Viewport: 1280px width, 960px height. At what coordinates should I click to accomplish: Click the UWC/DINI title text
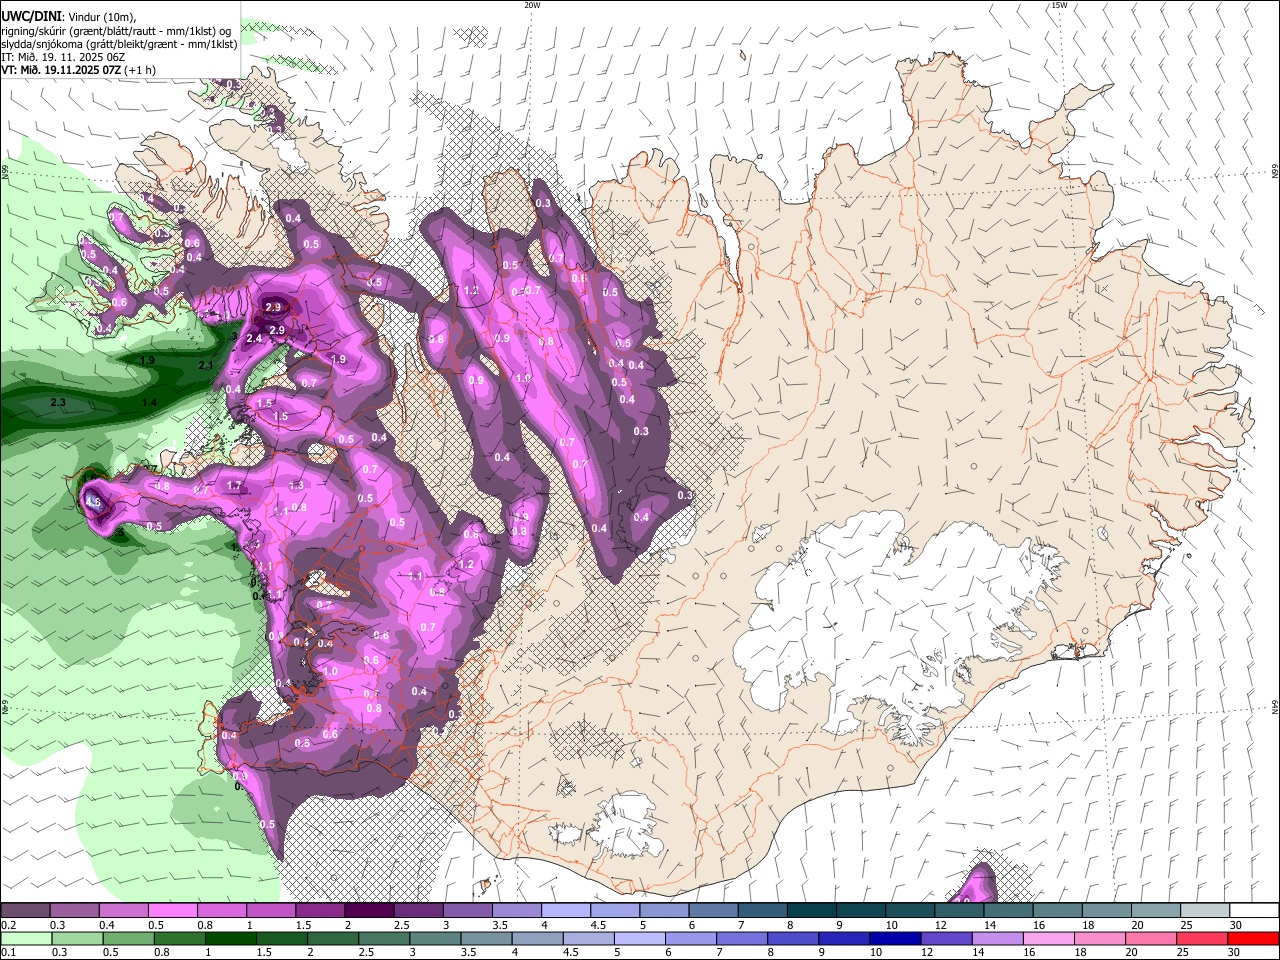(31, 16)
